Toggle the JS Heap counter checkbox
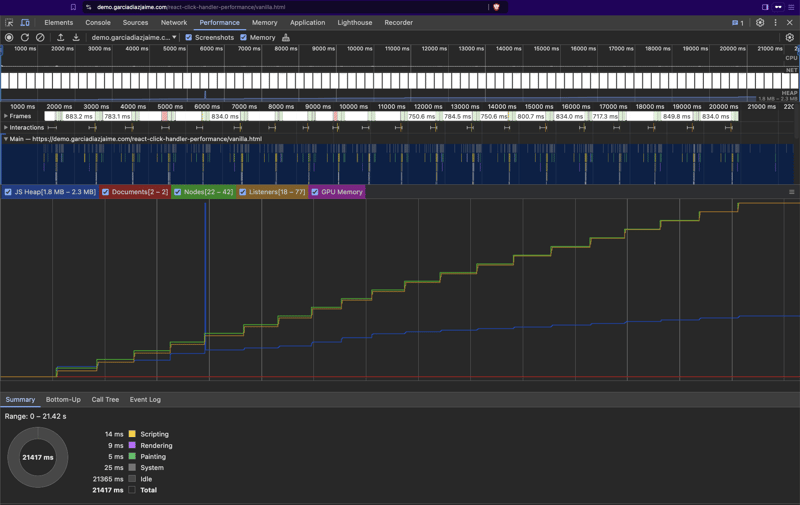This screenshot has height=505, width=800. pos(8,192)
